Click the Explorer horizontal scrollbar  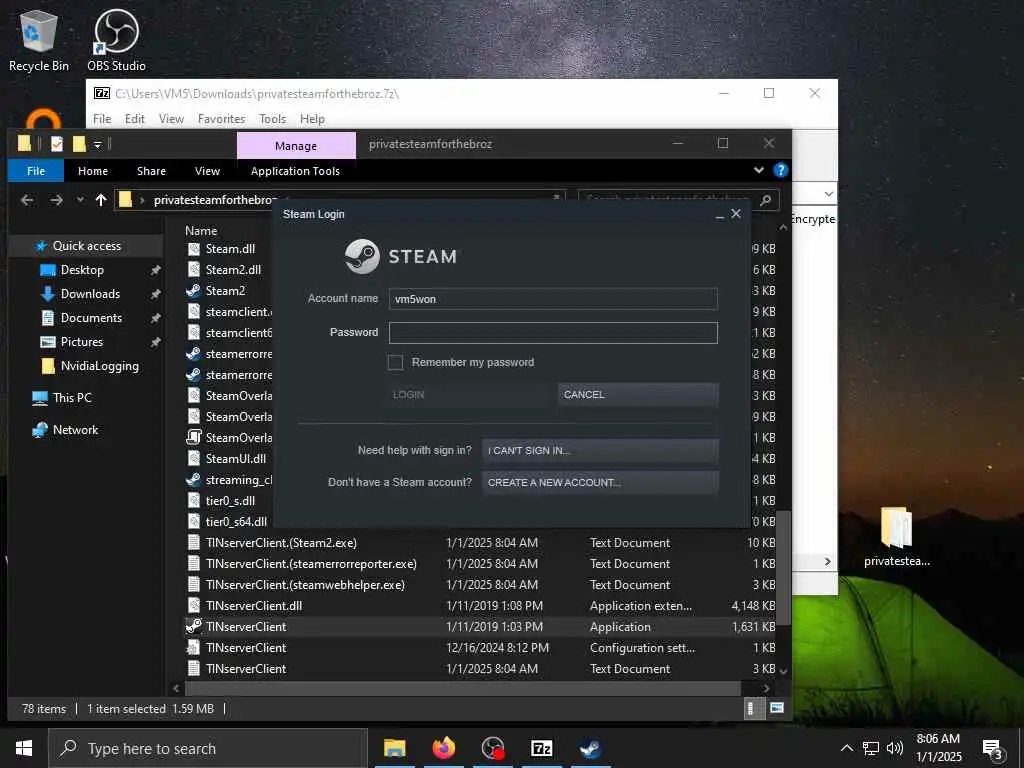pyautogui.click(x=462, y=688)
